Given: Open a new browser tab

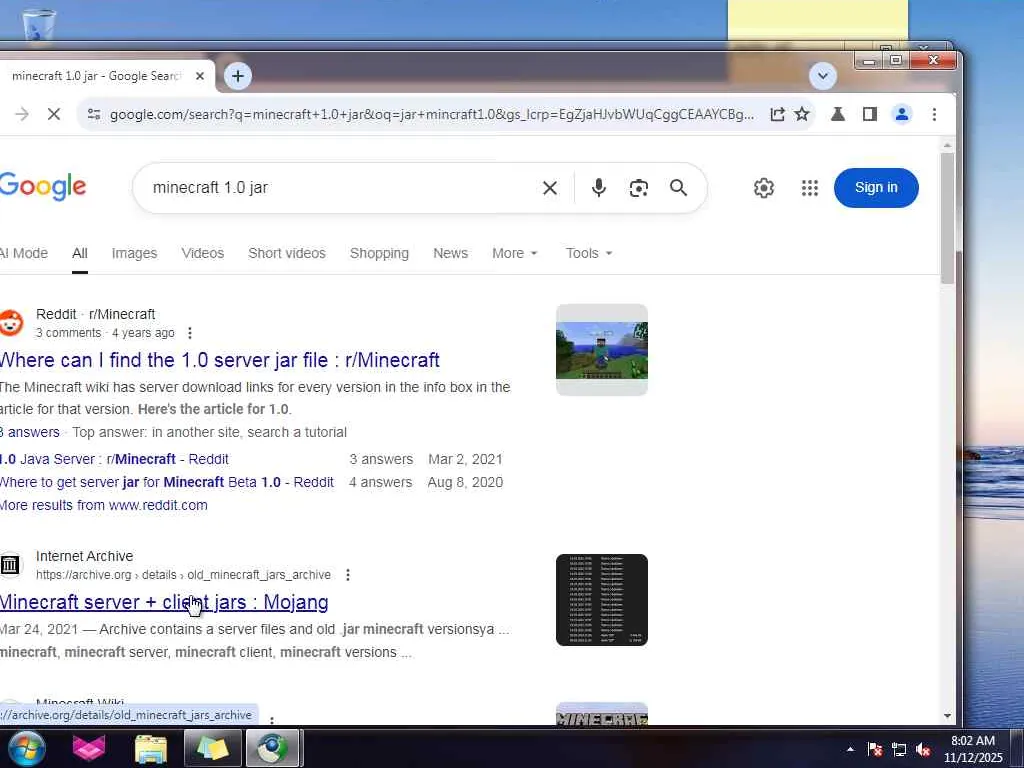Looking at the screenshot, I should coord(238,76).
